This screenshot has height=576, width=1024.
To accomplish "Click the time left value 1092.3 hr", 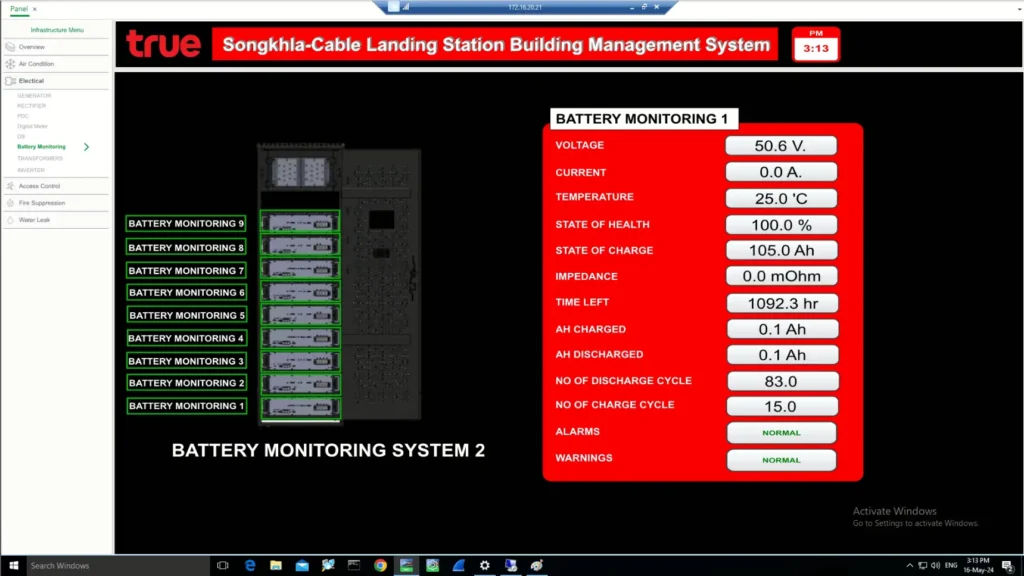I will [782, 304].
